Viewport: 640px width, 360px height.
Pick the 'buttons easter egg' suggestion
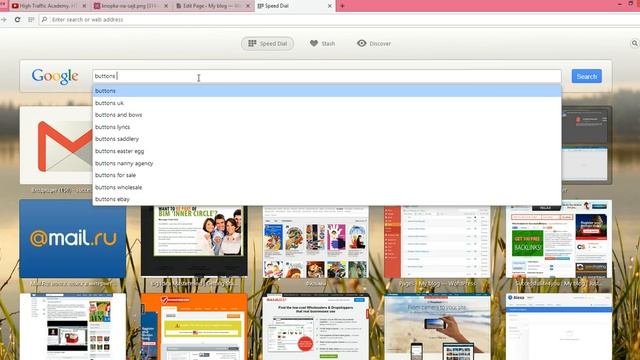327,151
